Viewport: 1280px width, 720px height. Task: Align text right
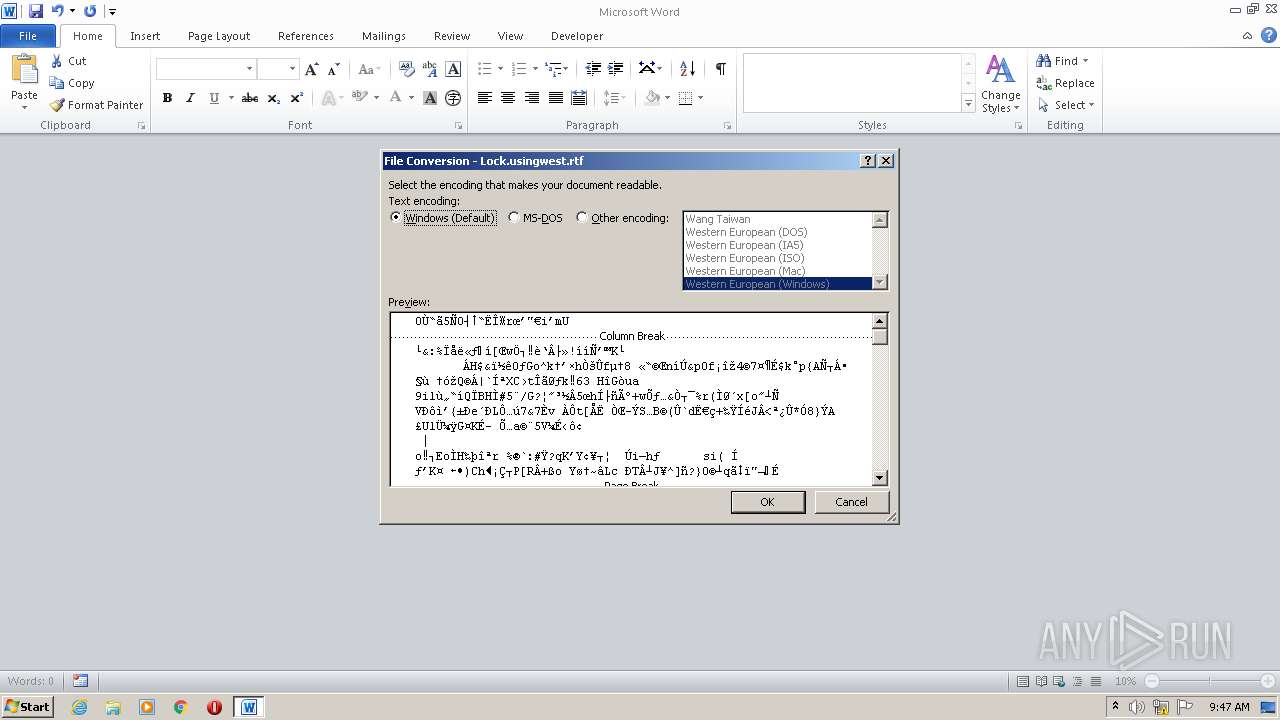(532, 98)
